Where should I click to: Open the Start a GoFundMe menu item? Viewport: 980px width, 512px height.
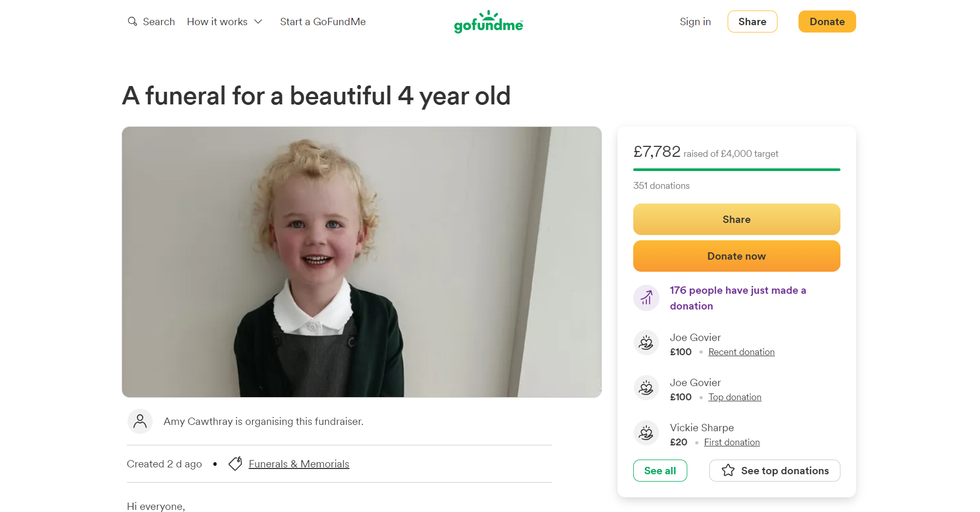(322, 22)
